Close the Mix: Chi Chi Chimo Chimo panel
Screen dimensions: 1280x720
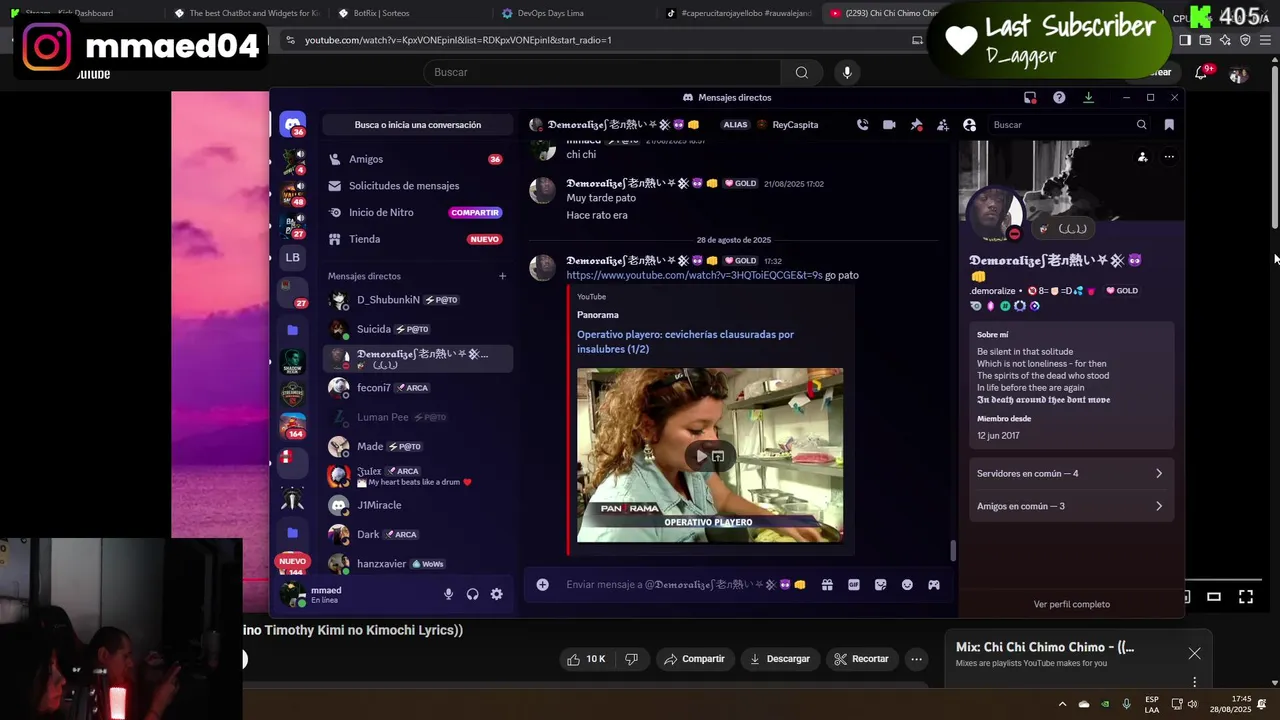point(1194,653)
